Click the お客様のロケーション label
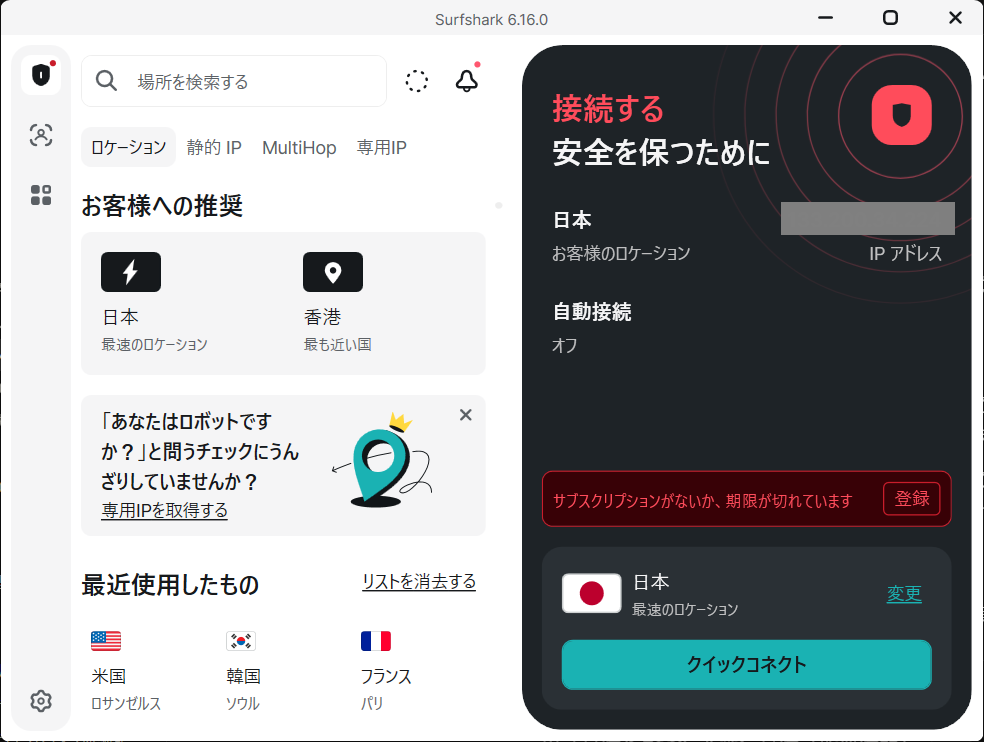The height and width of the screenshot is (742, 984). 621,253
